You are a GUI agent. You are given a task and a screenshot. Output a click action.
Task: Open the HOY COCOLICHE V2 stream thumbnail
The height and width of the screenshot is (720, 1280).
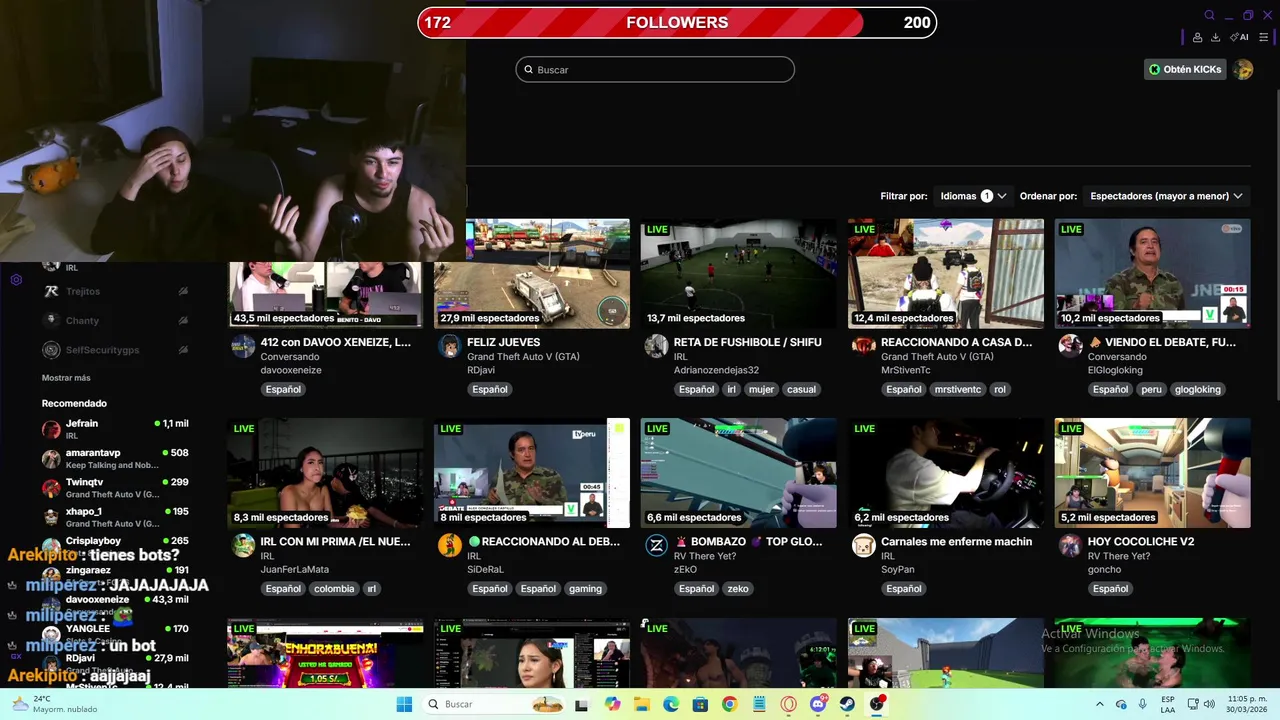(1152, 473)
